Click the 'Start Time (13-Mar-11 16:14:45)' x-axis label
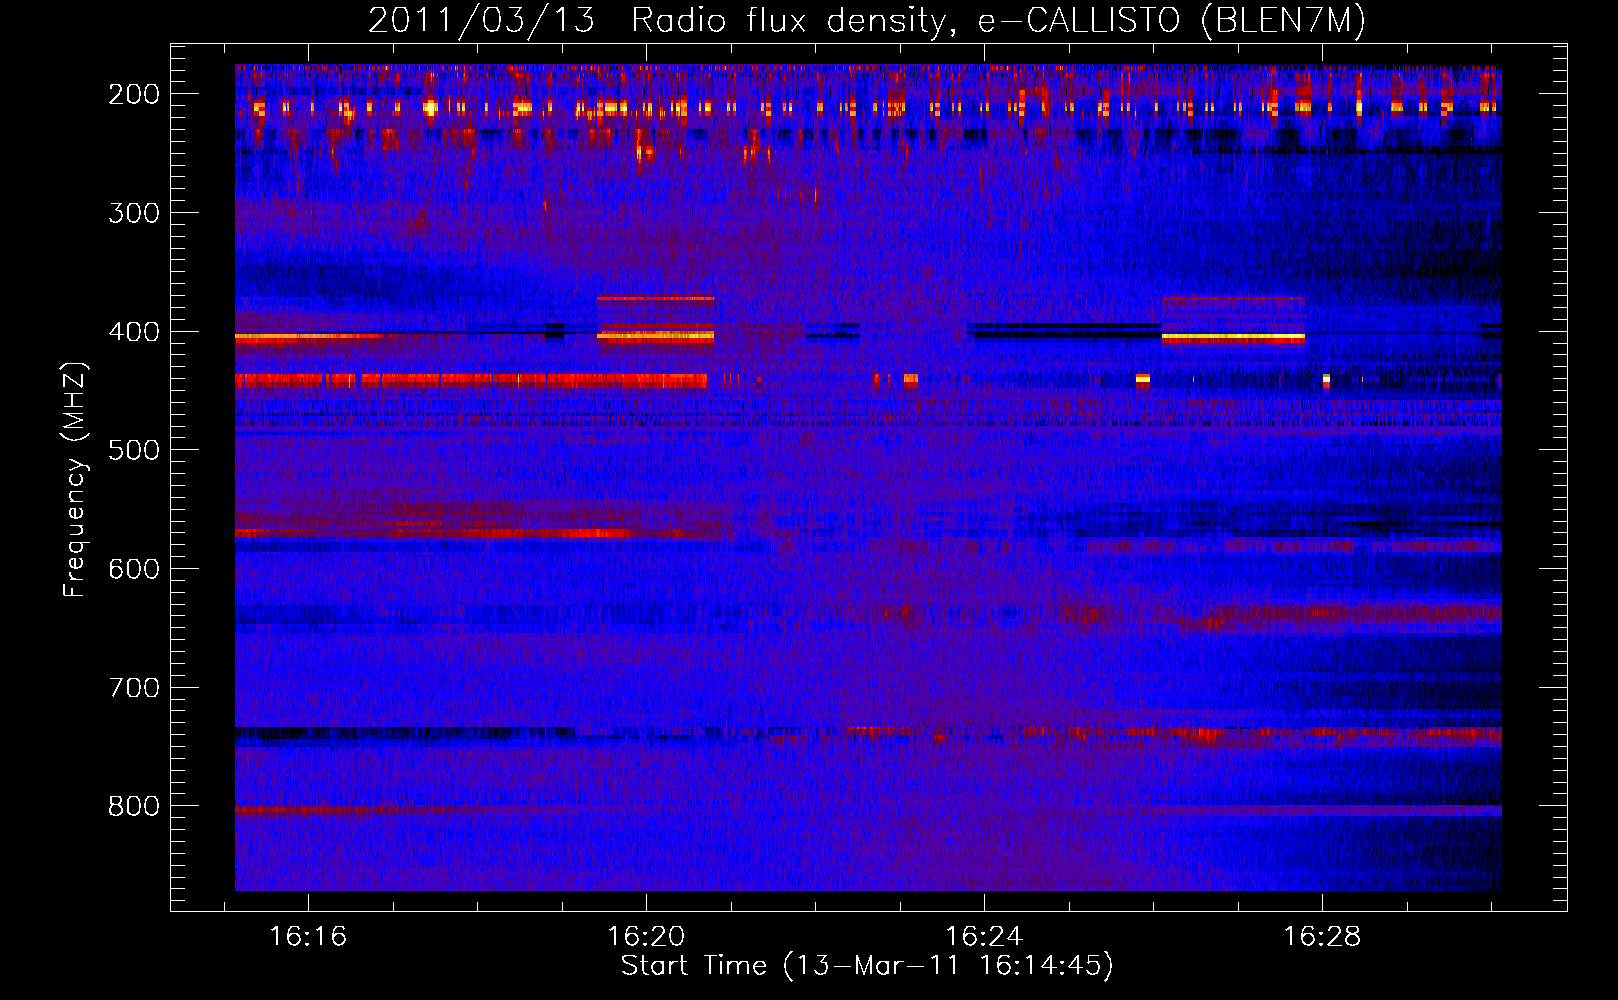 (867, 966)
